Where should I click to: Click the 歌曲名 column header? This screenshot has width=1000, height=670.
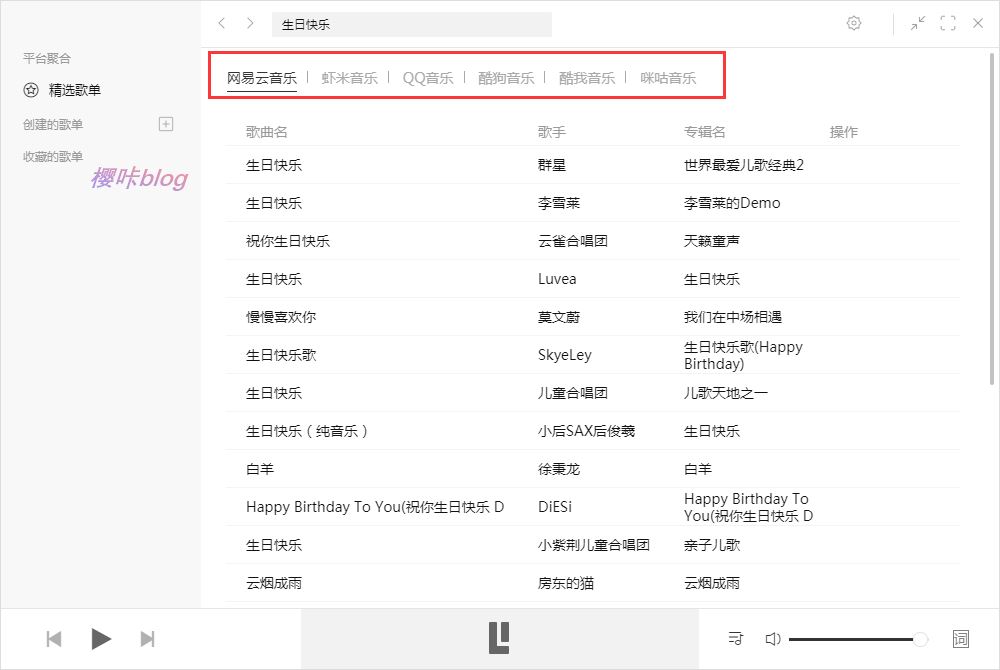(267, 132)
